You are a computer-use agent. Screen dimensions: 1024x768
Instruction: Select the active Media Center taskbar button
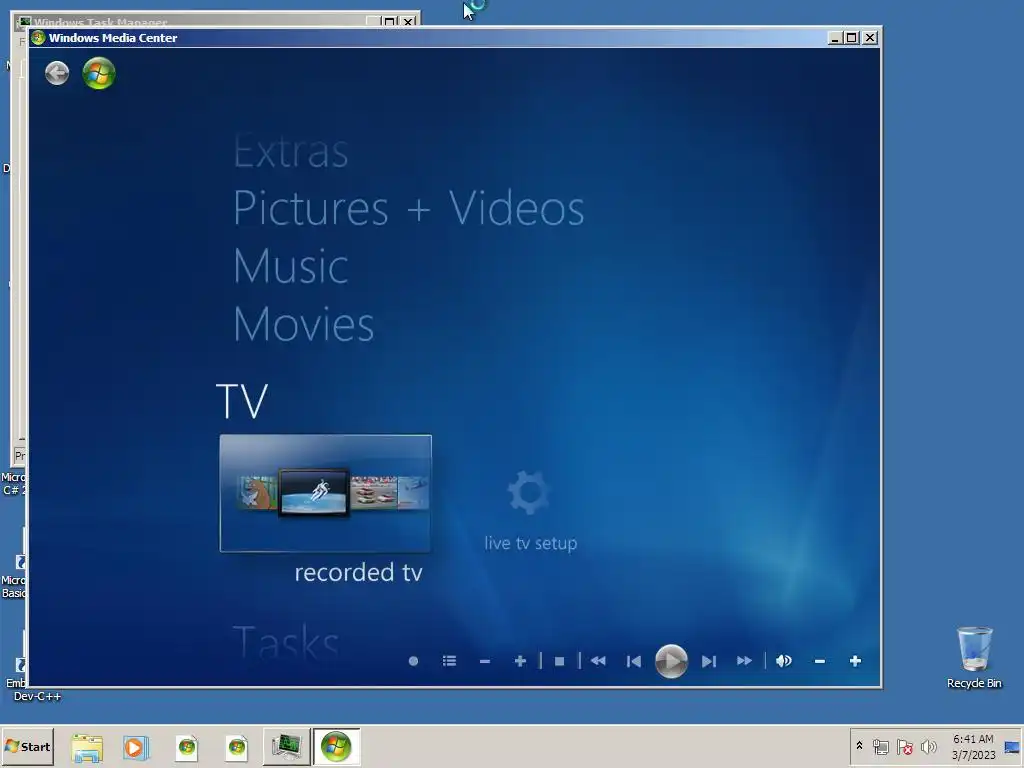[336, 747]
